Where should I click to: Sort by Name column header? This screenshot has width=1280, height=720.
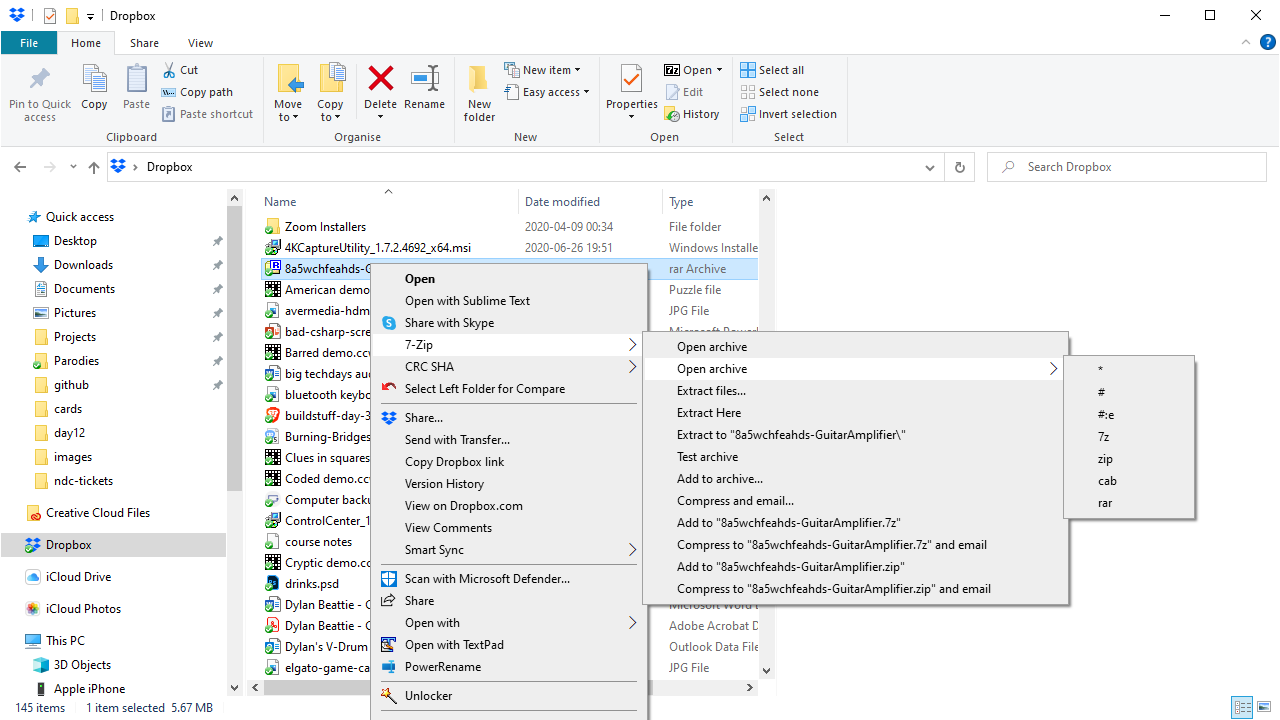[388, 202]
